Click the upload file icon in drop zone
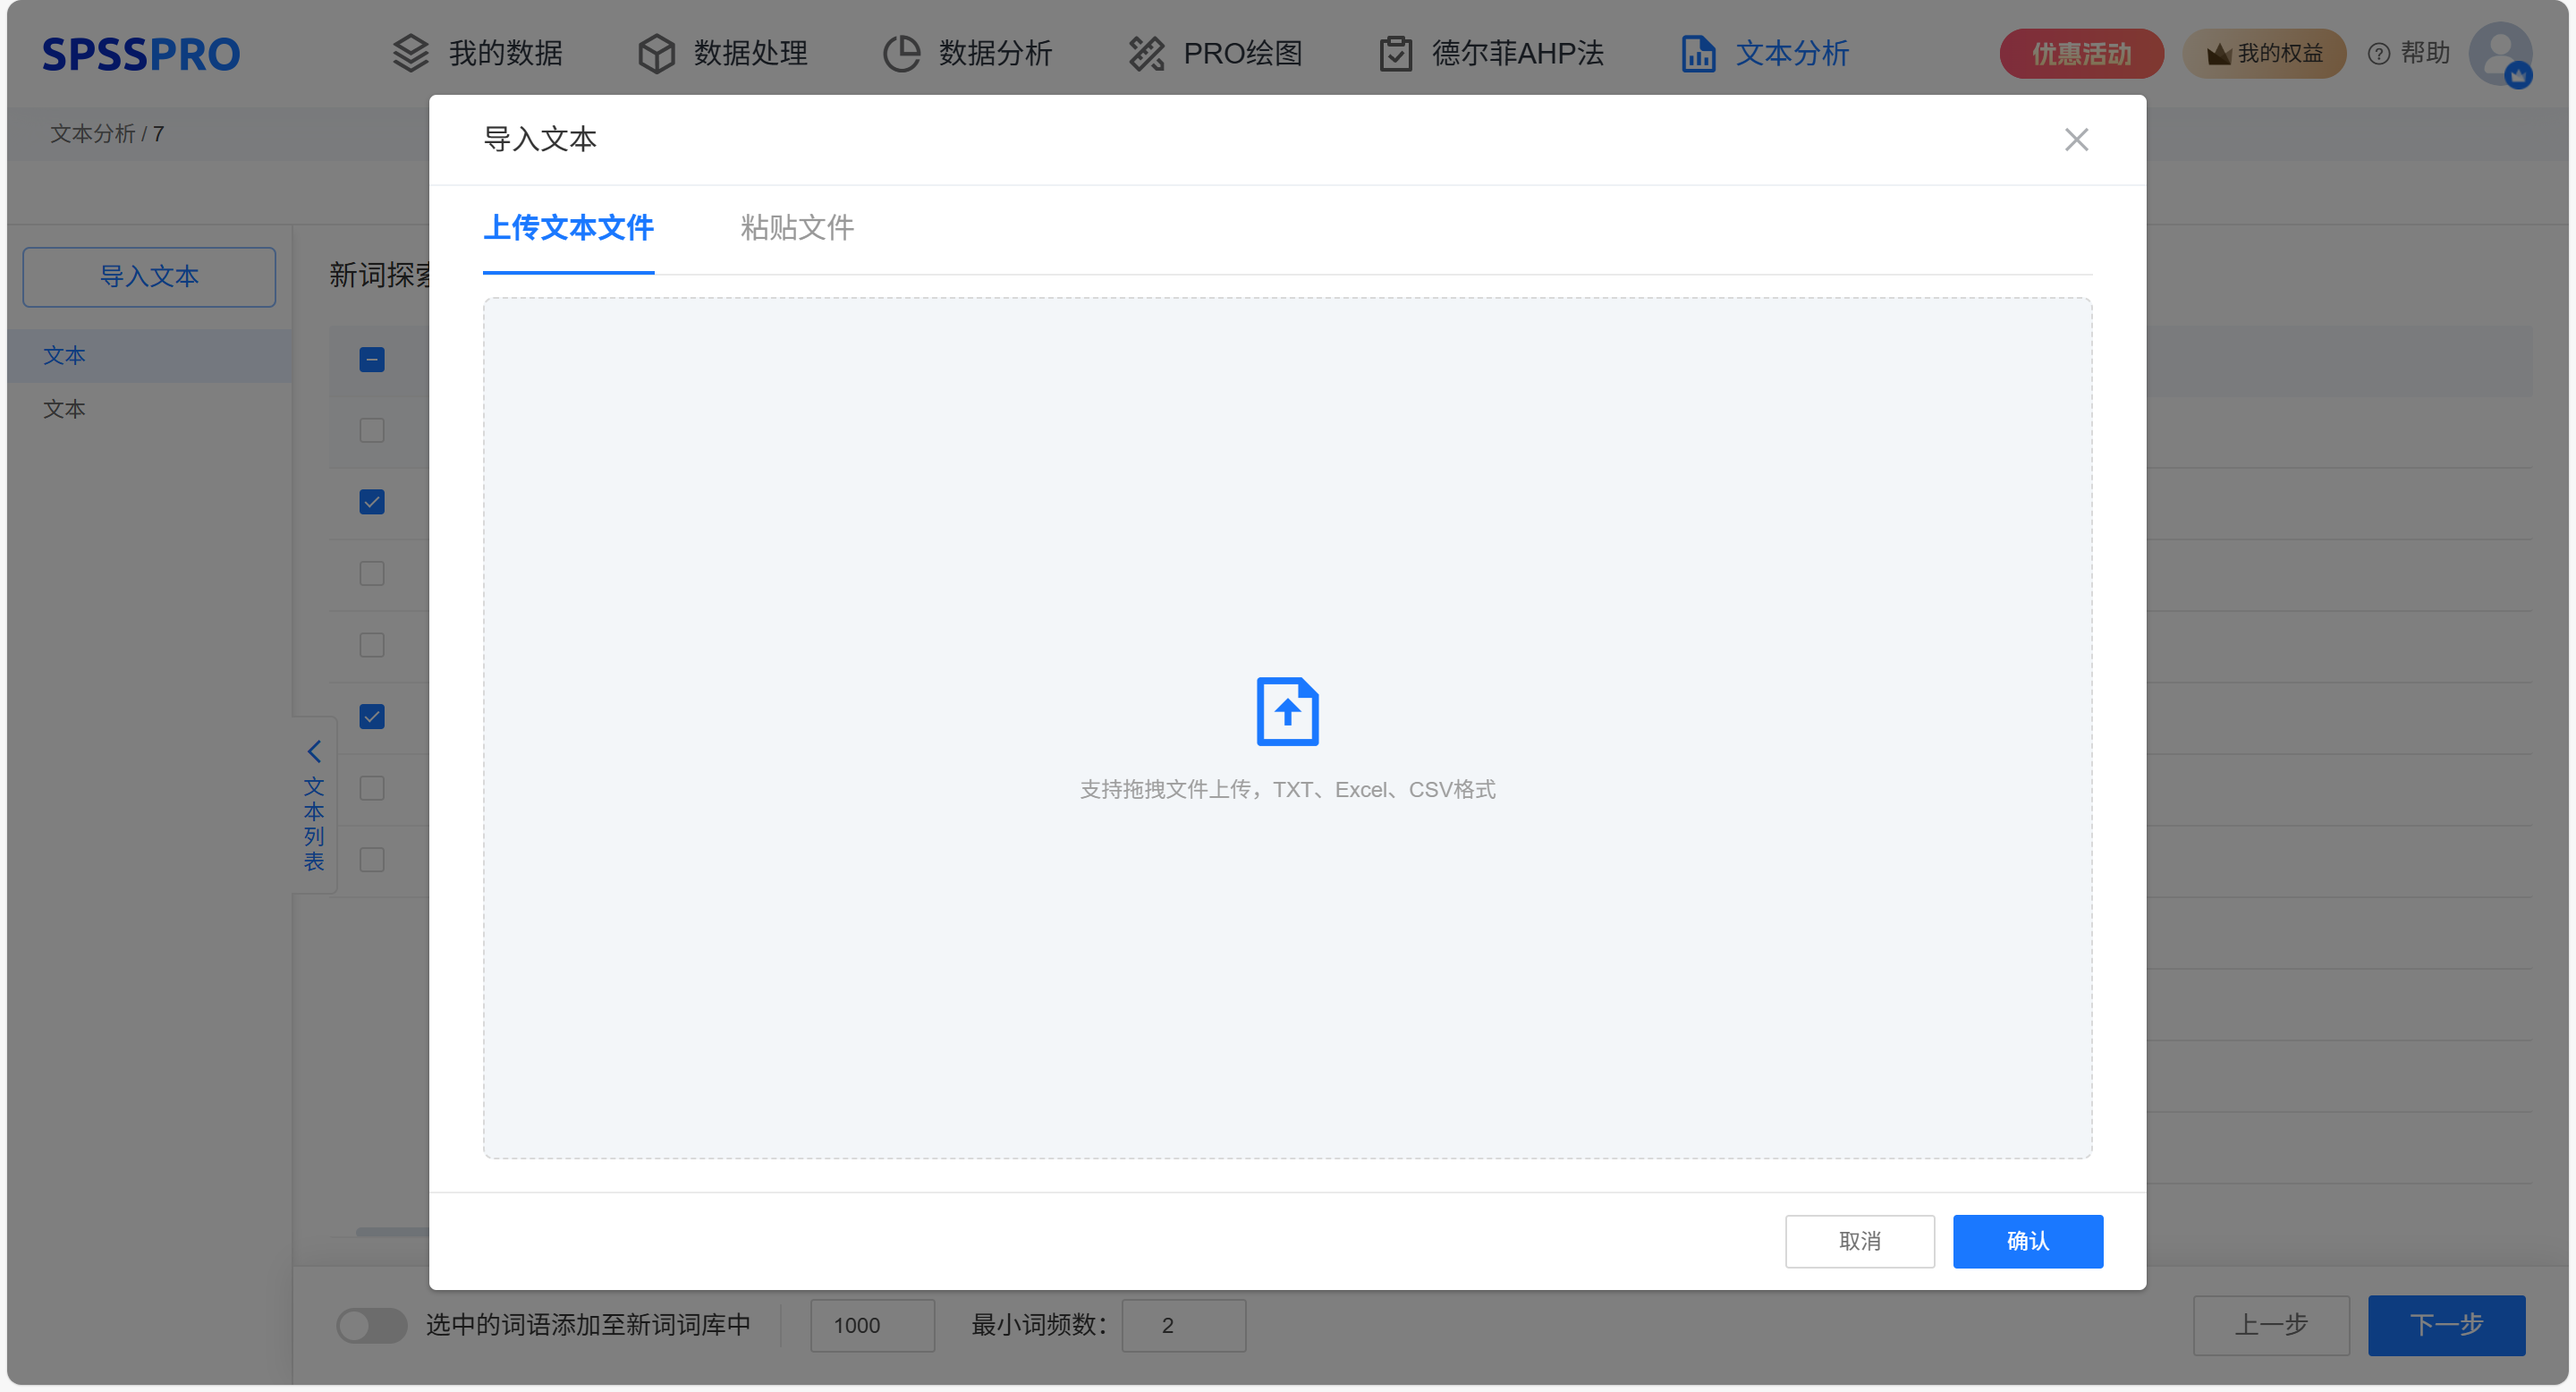The height and width of the screenshot is (1392, 2576). [1287, 711]
